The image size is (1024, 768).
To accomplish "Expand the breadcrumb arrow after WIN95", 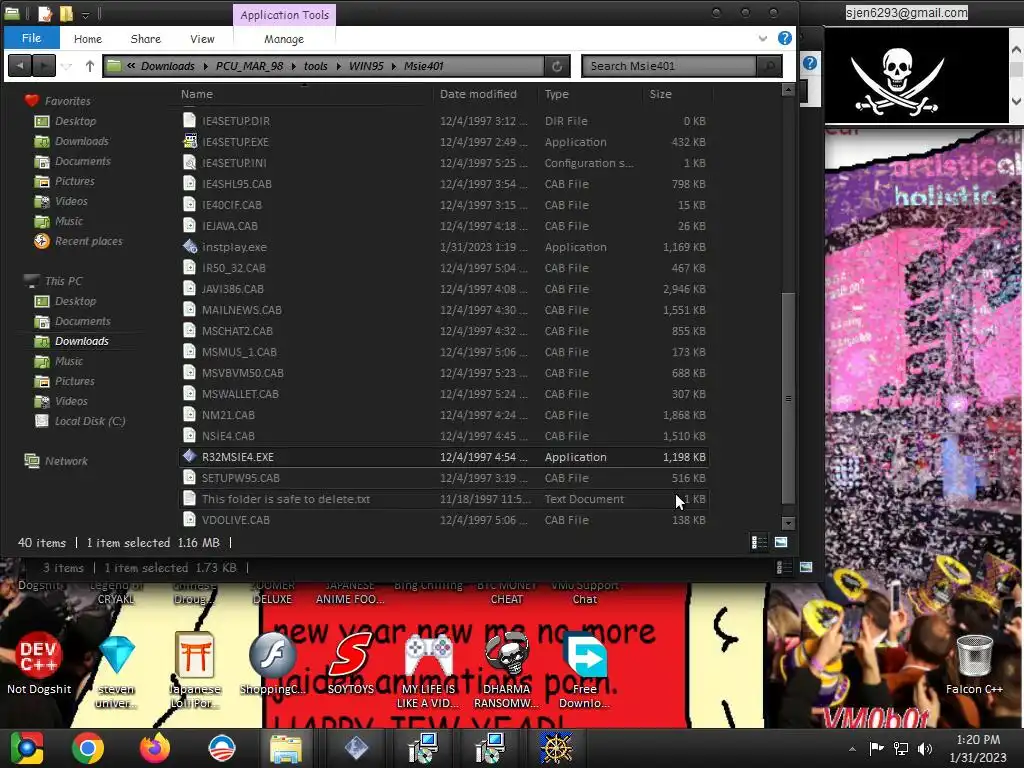I will (394, 66).
